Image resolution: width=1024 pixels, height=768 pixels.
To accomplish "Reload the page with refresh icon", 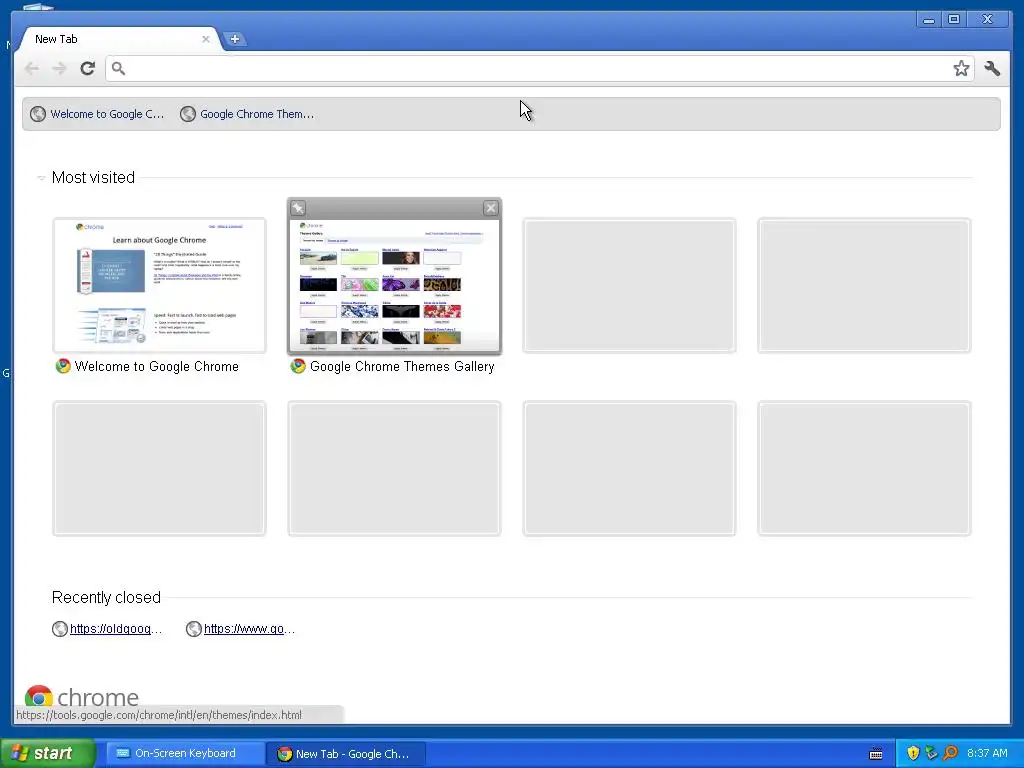I will (88, 68).
